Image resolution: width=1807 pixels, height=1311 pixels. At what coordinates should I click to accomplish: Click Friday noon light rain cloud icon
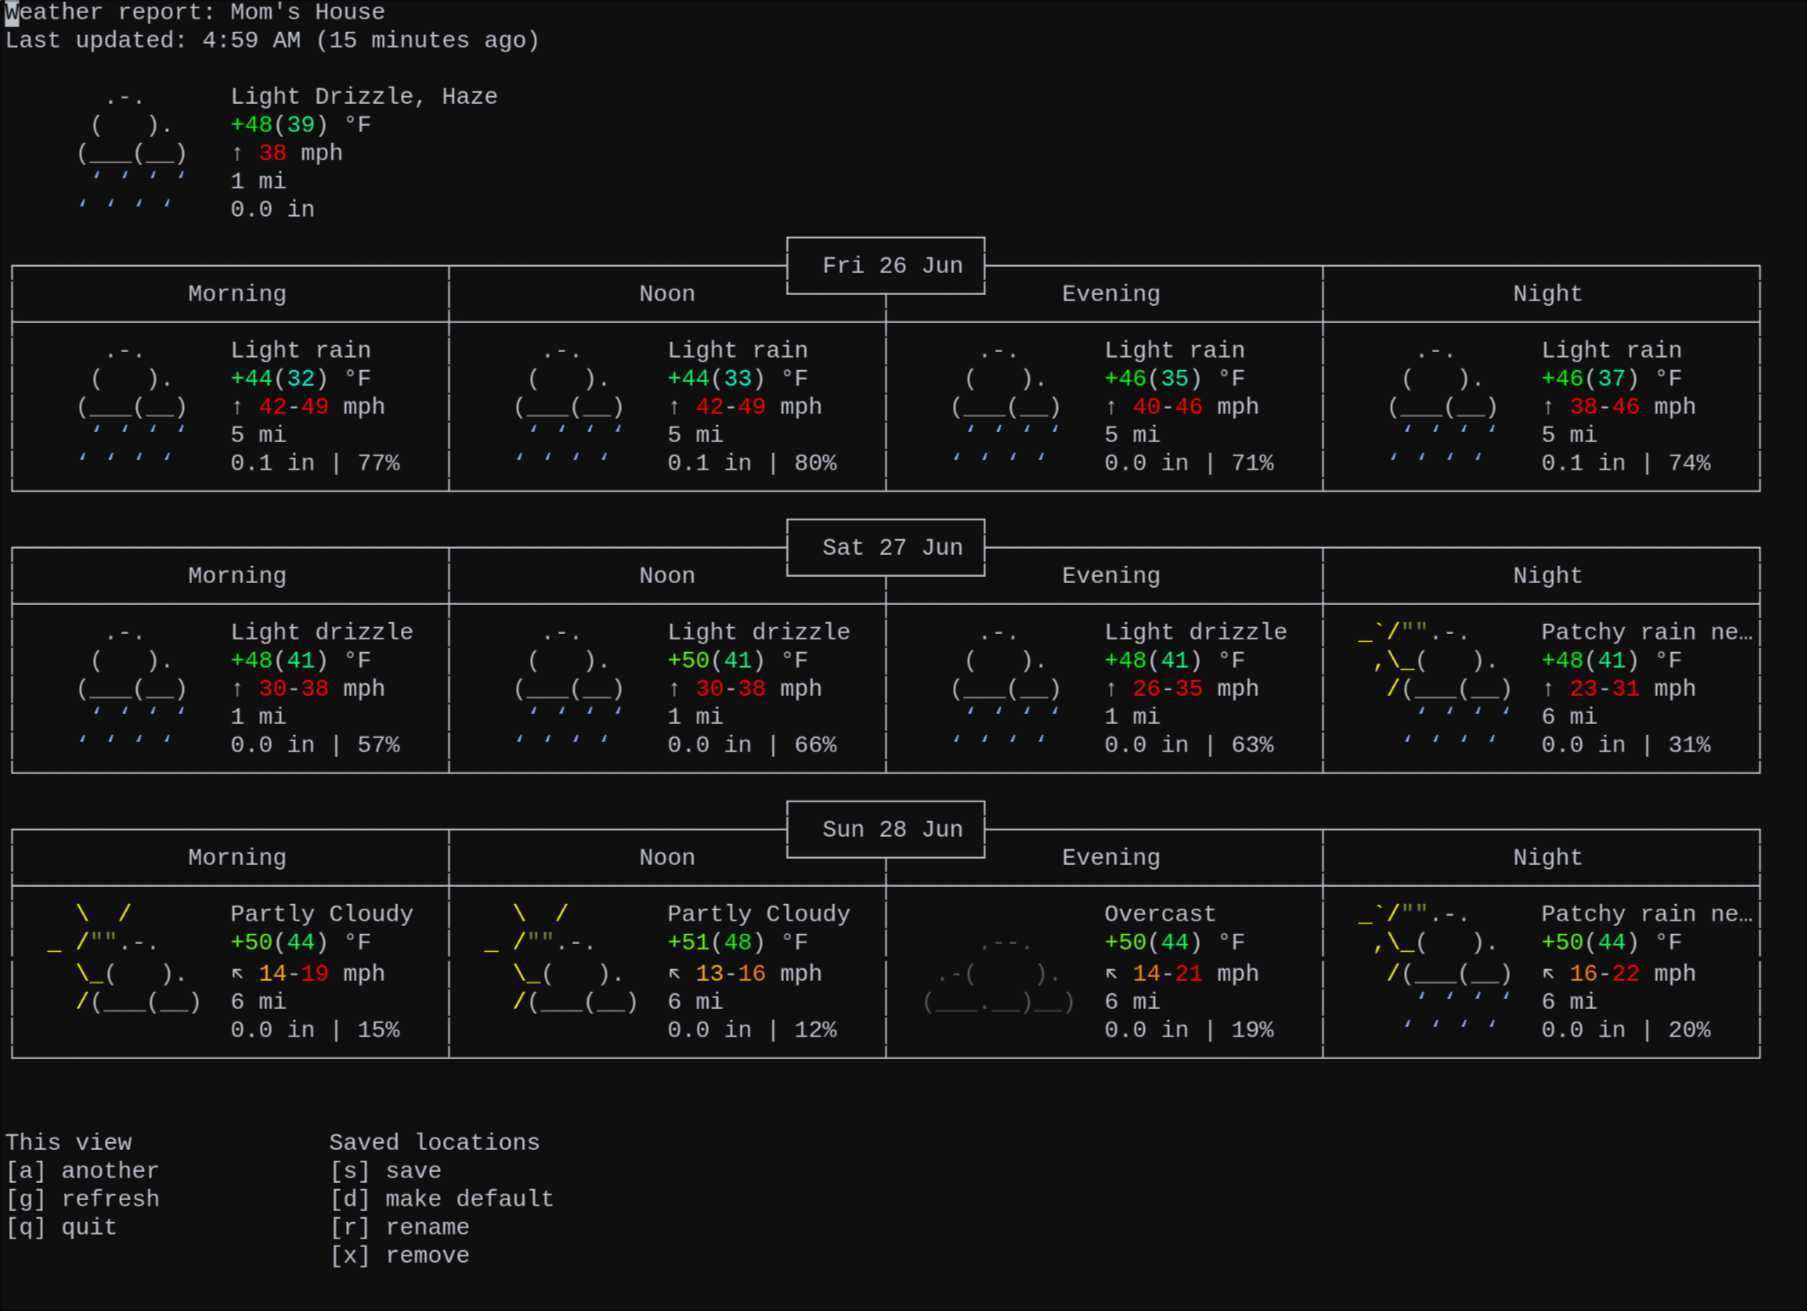(570, 406)
